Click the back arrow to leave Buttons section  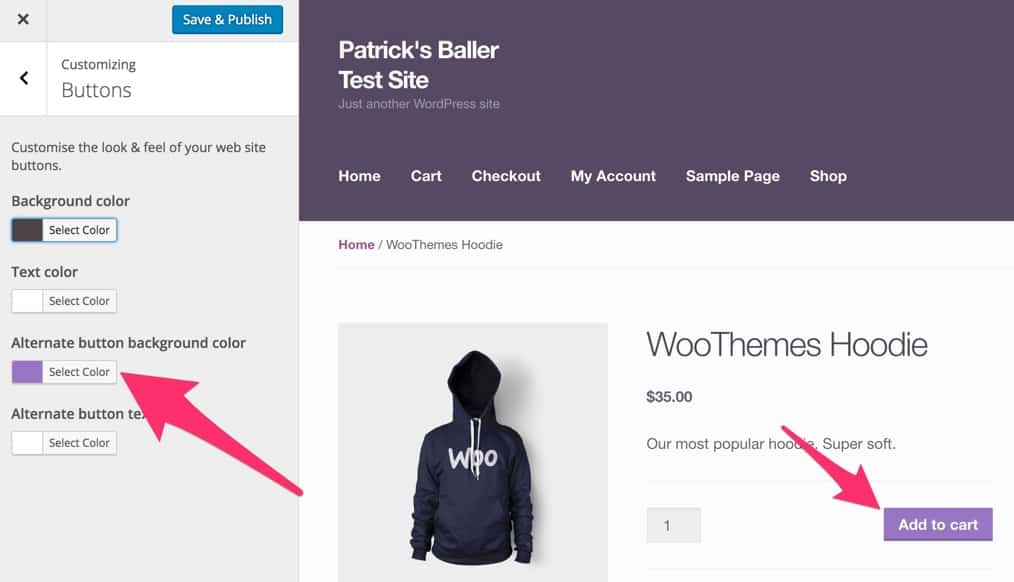click(22, 78)
